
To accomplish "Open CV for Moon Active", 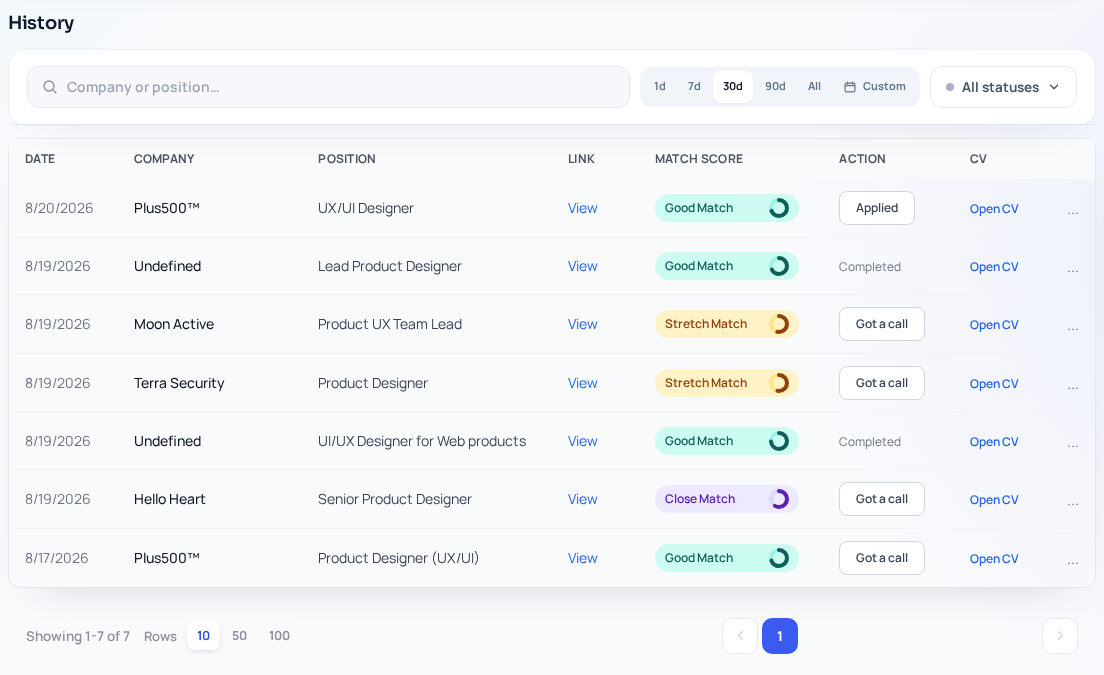I will tap(993, 325).
